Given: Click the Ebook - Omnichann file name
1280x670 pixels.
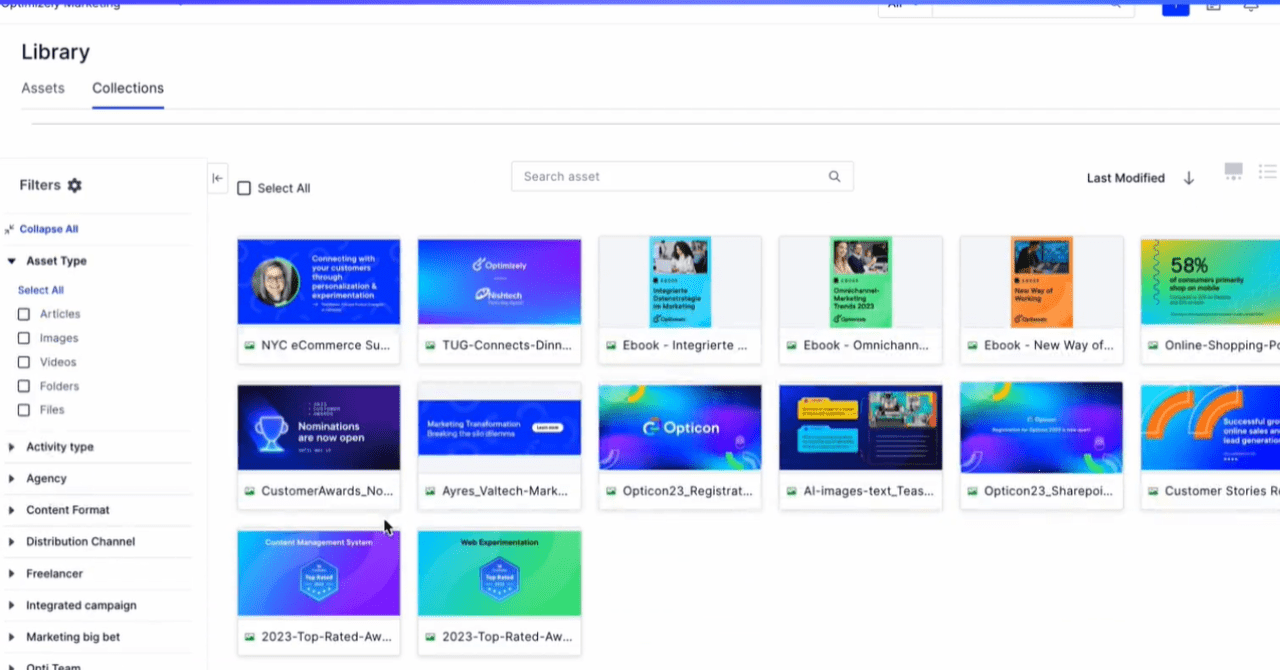Looking at the screenshot, I should [x=866, y=345].
